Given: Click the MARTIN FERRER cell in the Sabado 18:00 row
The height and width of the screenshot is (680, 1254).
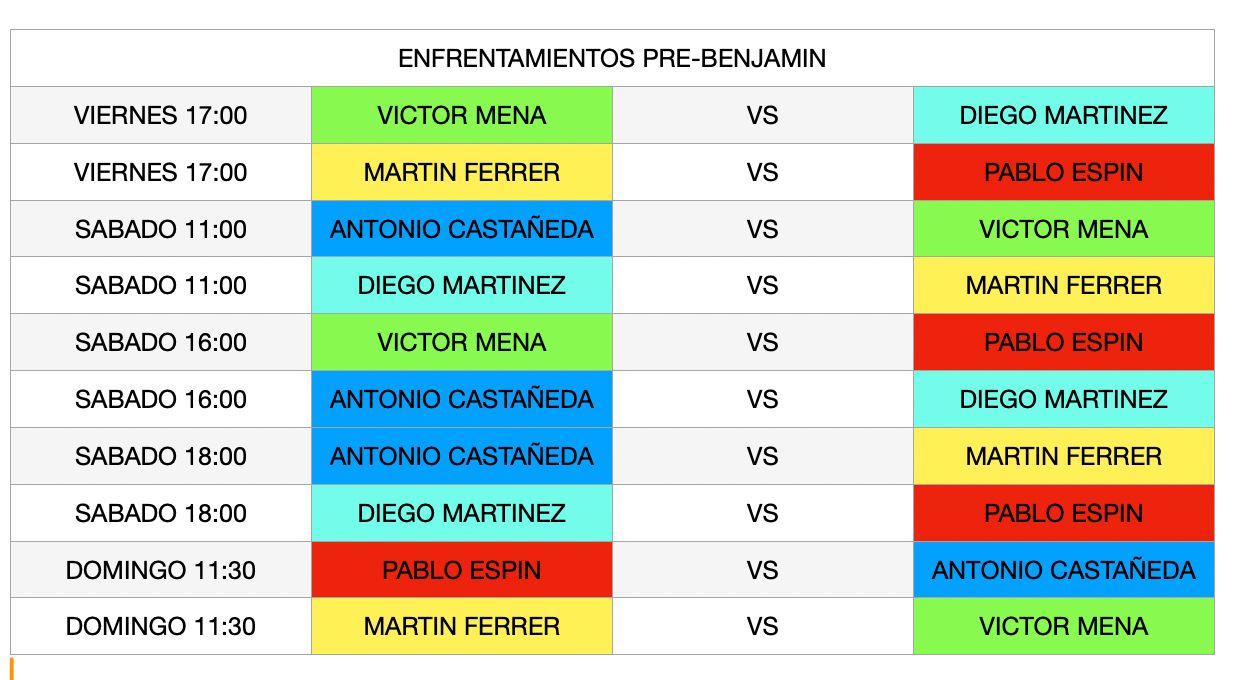Looking at the screenshot, I should click(1063, 456).
